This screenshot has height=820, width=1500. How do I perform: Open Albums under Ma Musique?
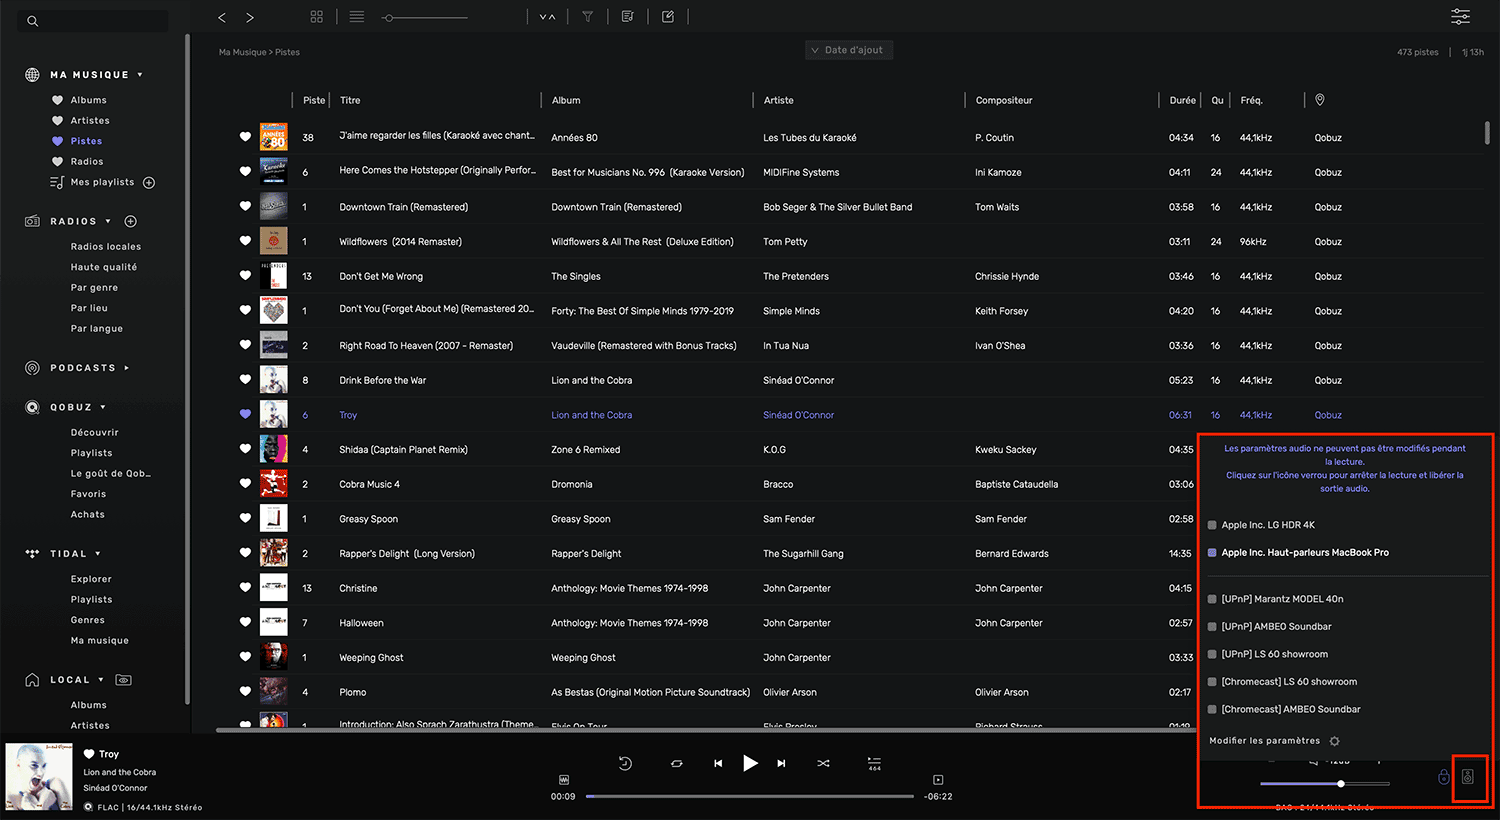pyautogui.click(x=88, y=100)
